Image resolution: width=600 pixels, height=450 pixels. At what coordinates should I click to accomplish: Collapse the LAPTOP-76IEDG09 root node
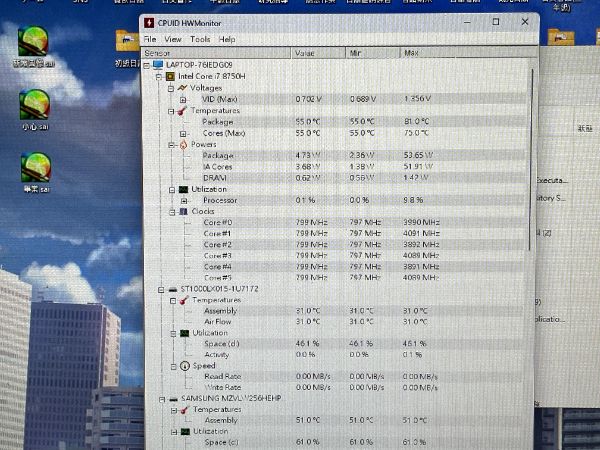147,66
